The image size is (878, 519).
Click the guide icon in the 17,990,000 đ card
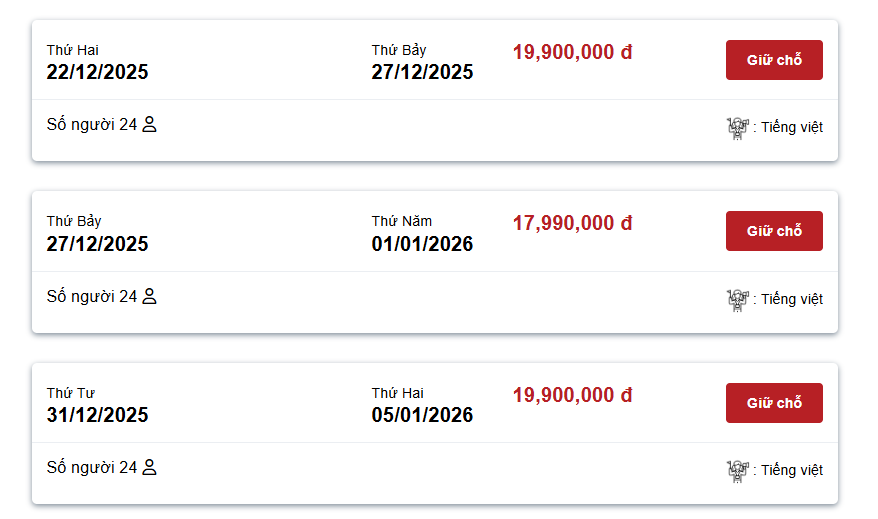(737, 299)
